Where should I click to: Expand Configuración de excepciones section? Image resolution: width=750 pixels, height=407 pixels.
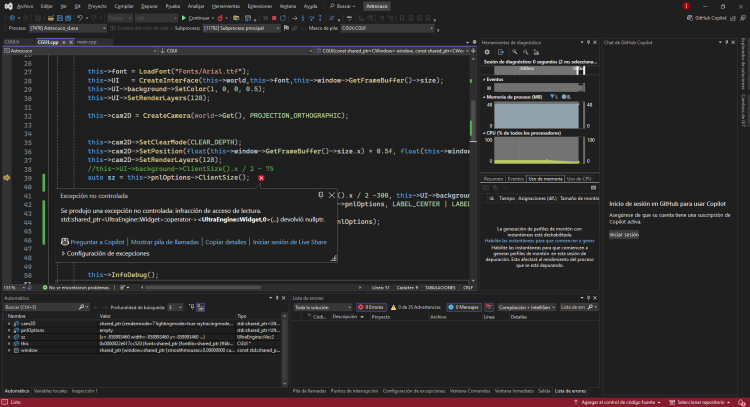64,254
